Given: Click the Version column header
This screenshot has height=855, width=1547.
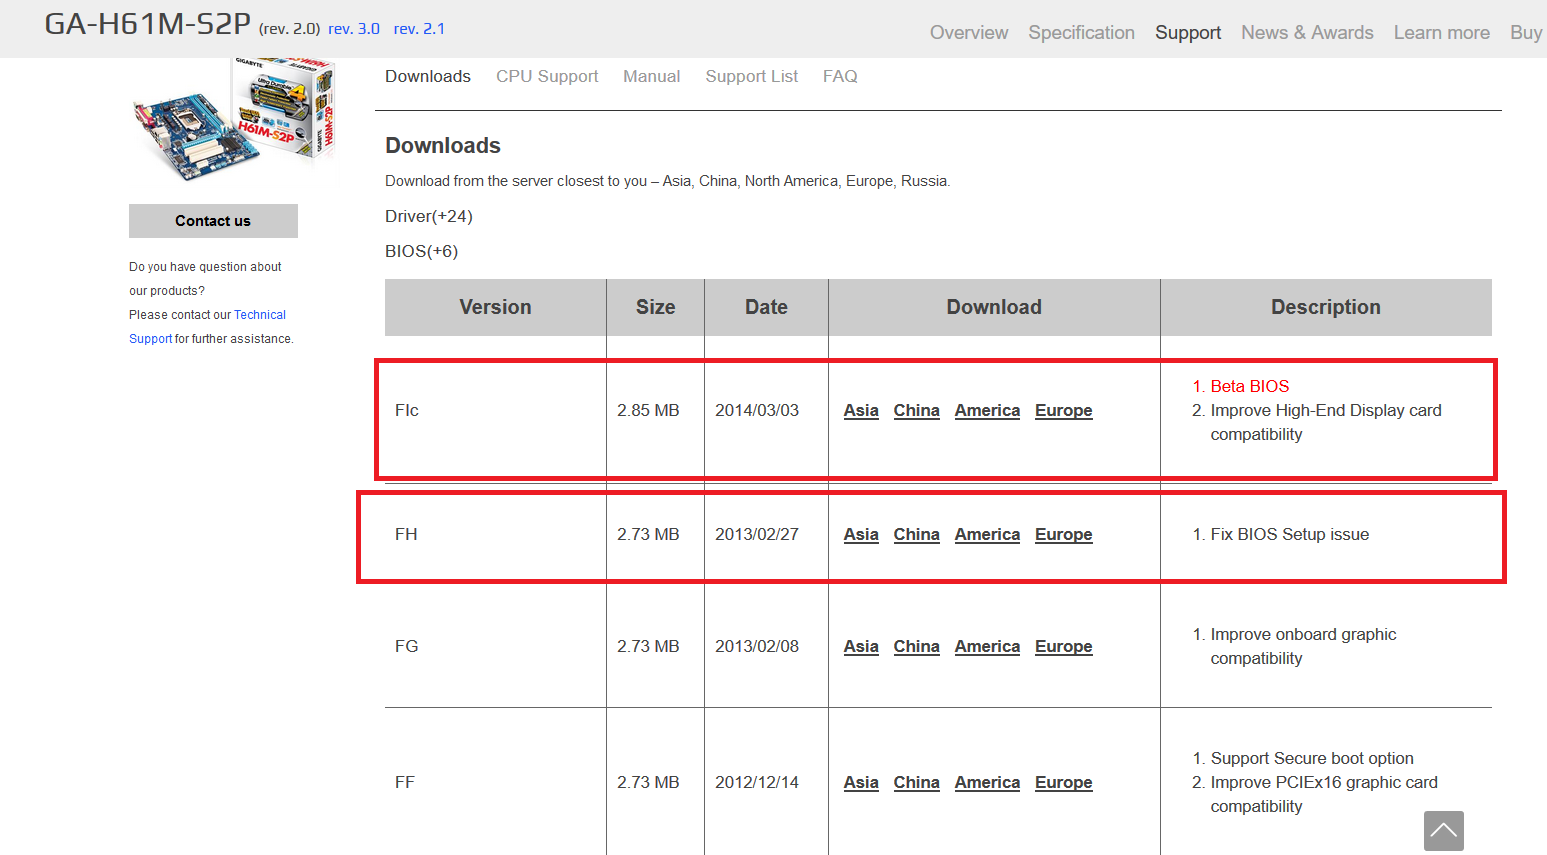Looking at the screenshot, I should 495,307.
